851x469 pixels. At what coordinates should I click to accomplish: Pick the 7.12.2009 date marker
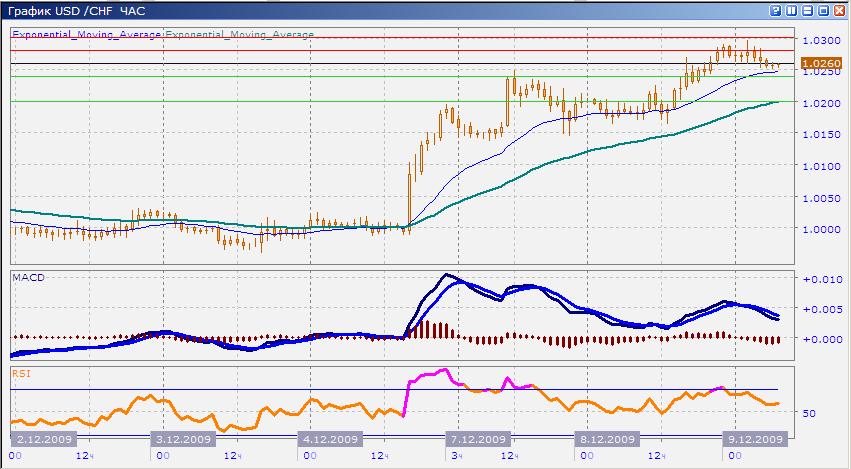477,439
